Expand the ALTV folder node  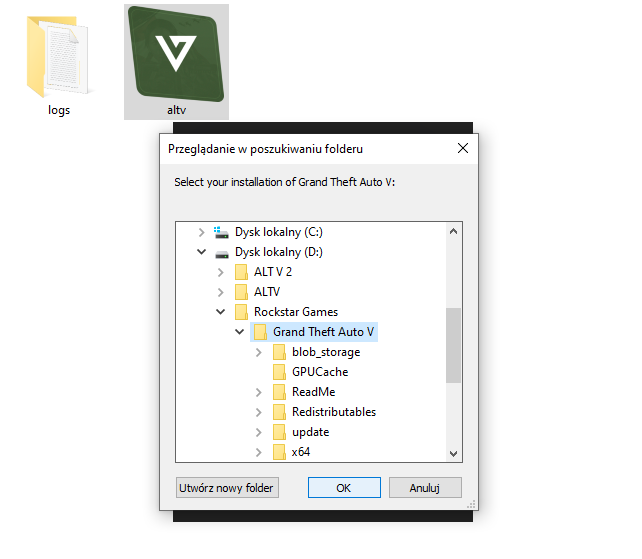(x=221, y=292)
